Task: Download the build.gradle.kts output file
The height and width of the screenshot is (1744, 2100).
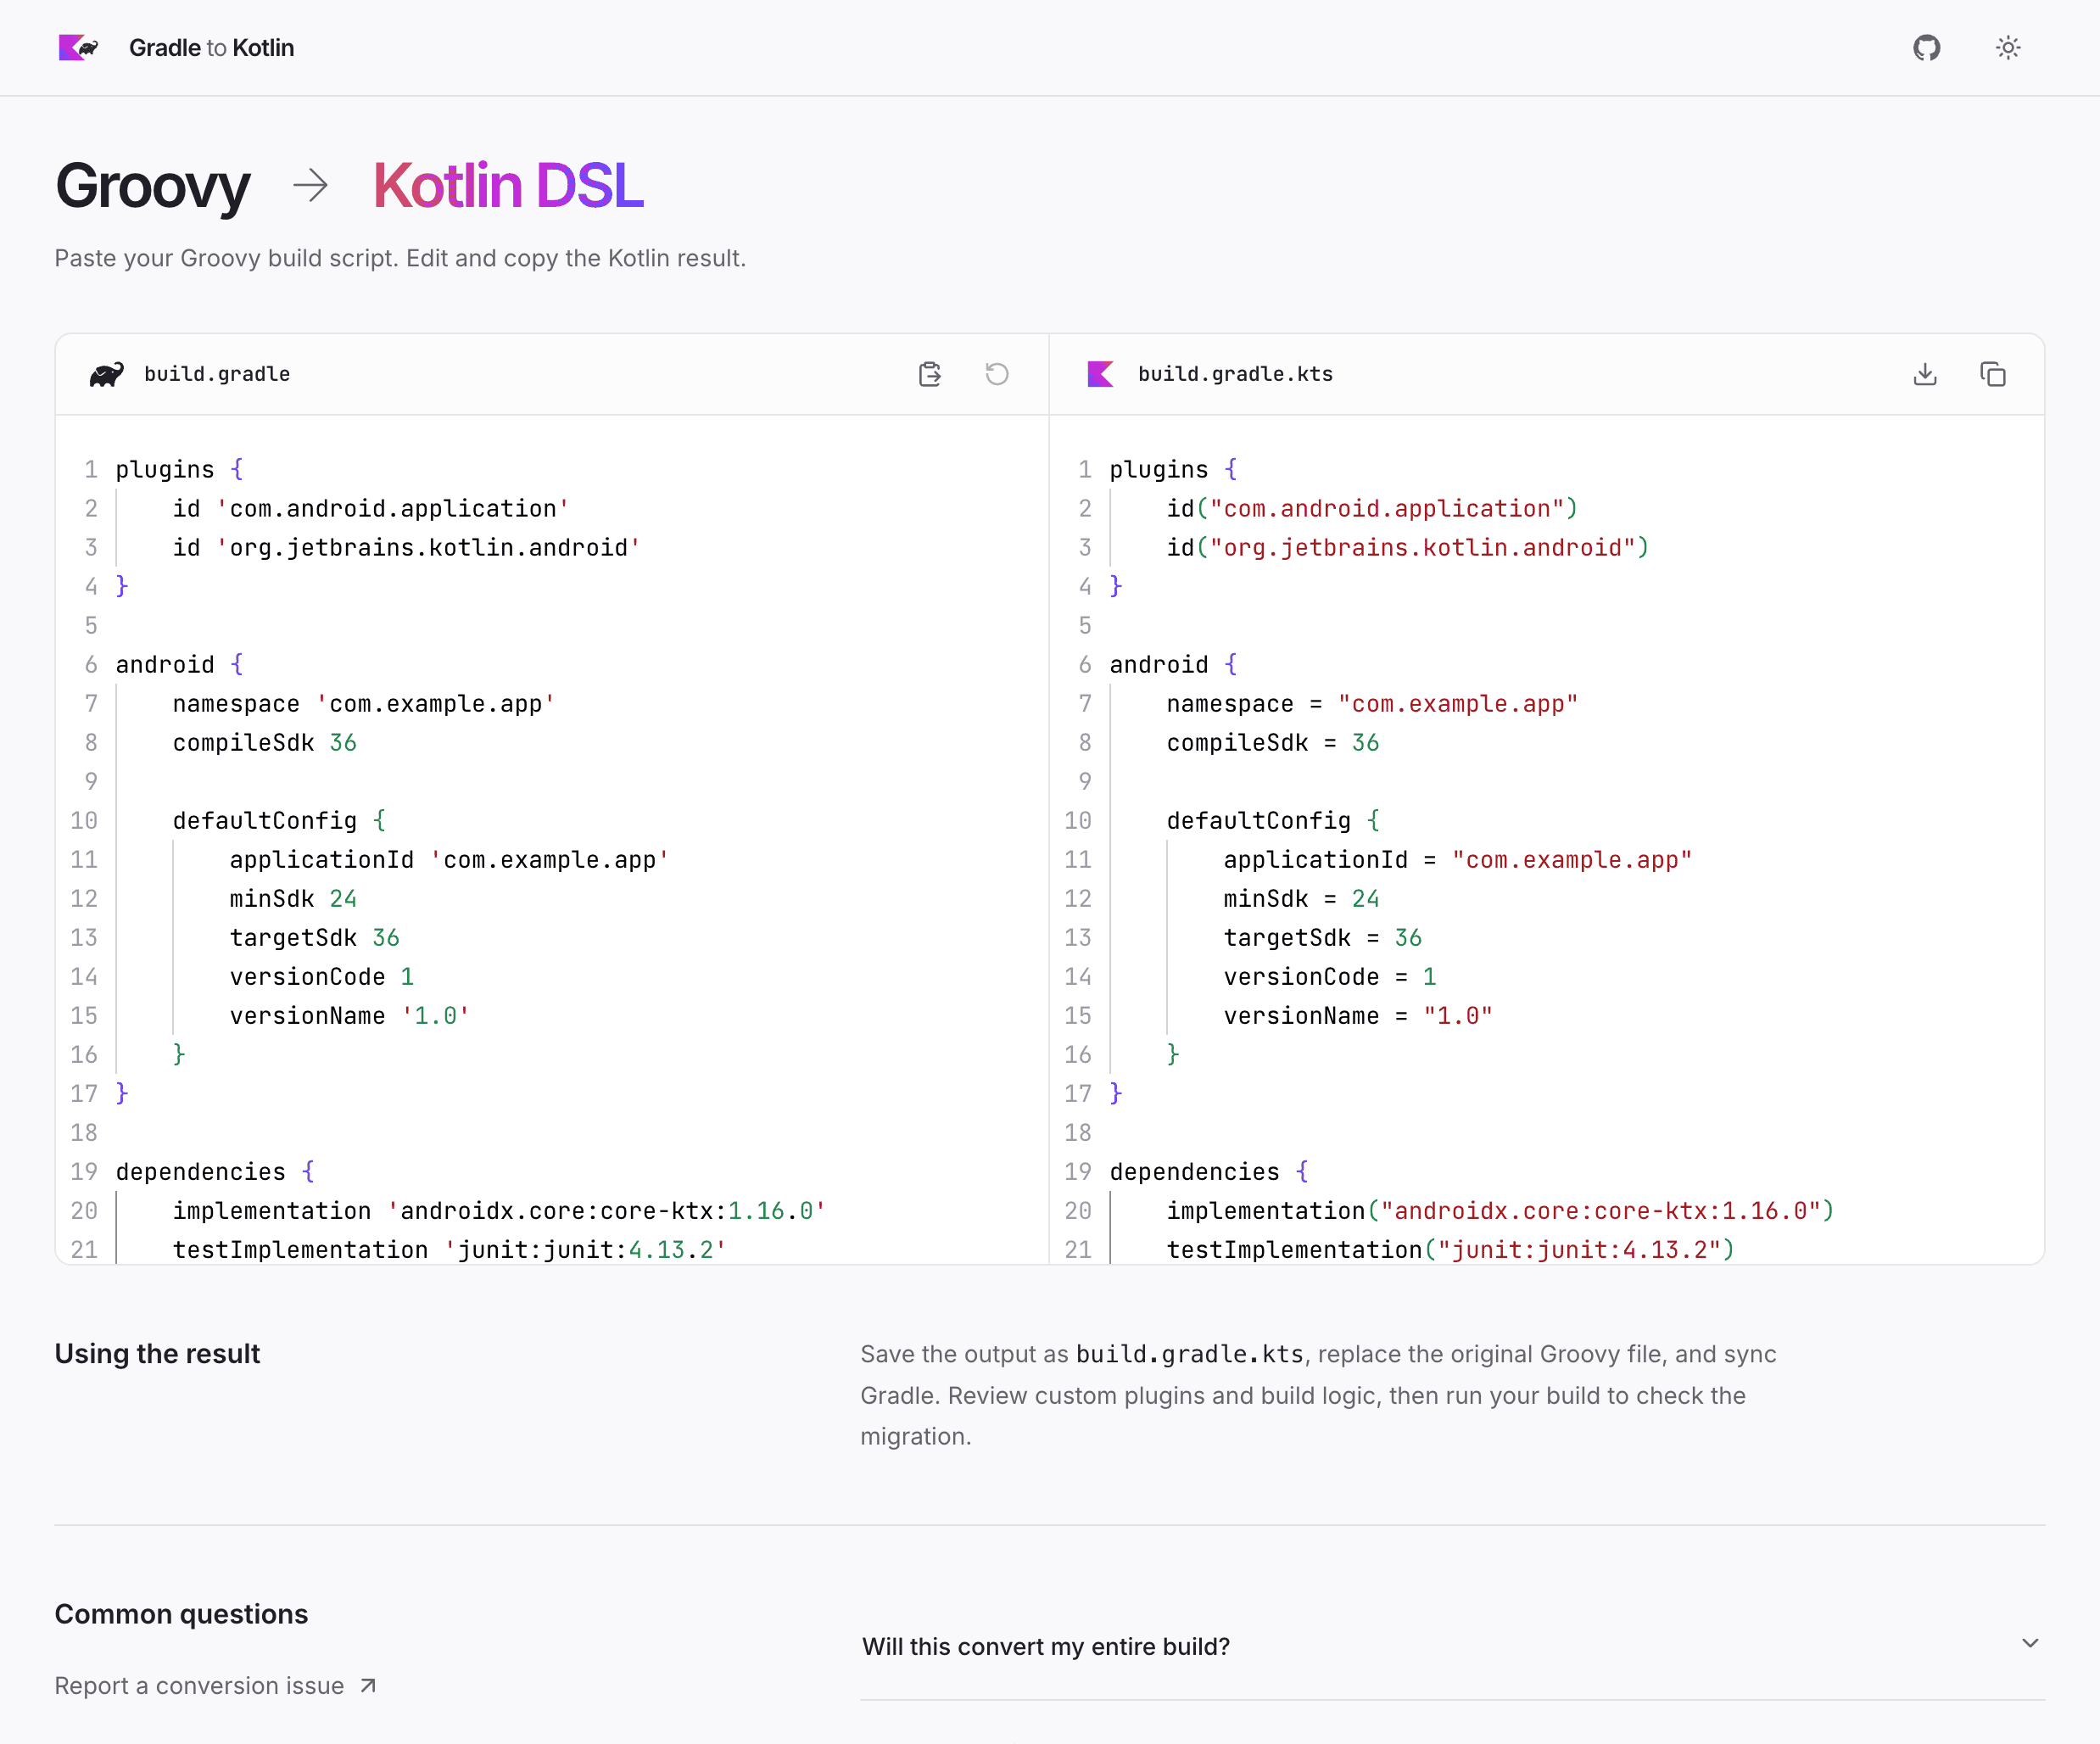Action: [x=1925, y=374]
